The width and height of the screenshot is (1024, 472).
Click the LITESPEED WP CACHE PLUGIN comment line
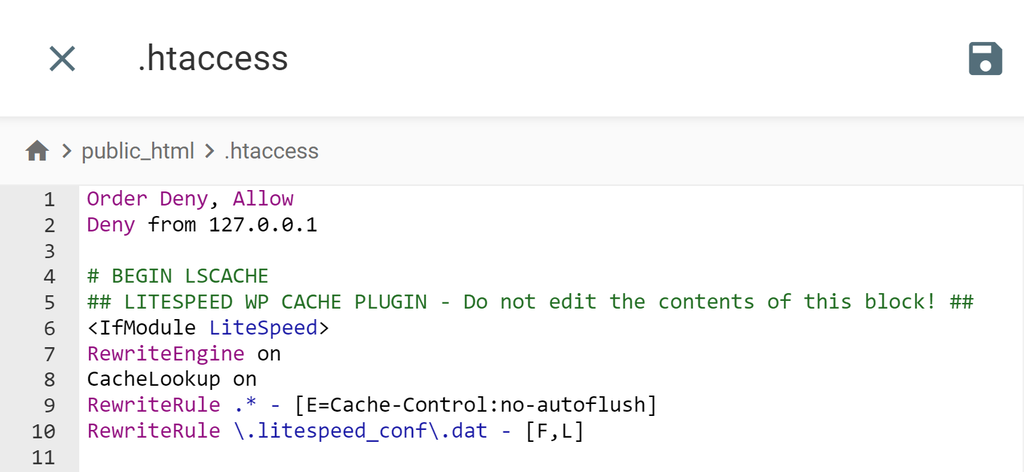click(530, 302)
